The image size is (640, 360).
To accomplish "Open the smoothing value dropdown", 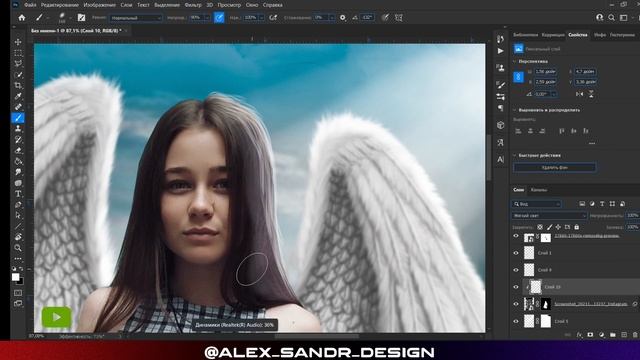I will point(332,18).
